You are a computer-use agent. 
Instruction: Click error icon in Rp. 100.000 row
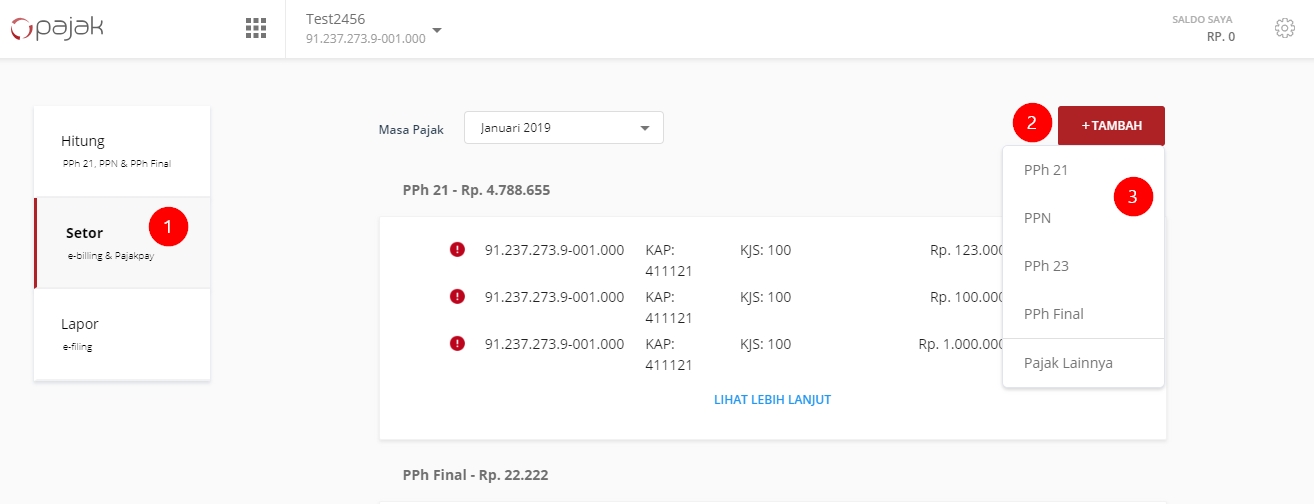click(x=458, y=297)
